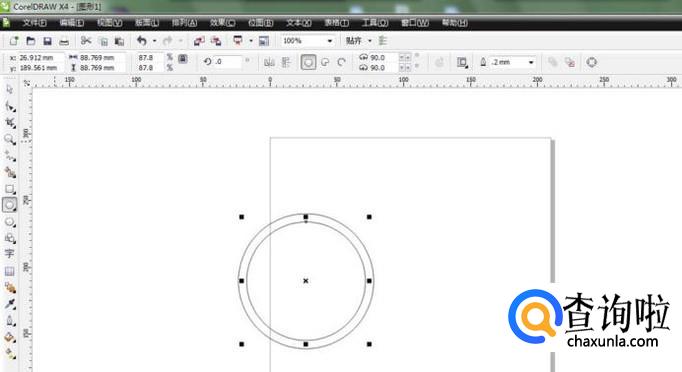Viewport: 682px width, 372px height.
Task: Open the 100% zoom level dropdown
Action: 330,41
